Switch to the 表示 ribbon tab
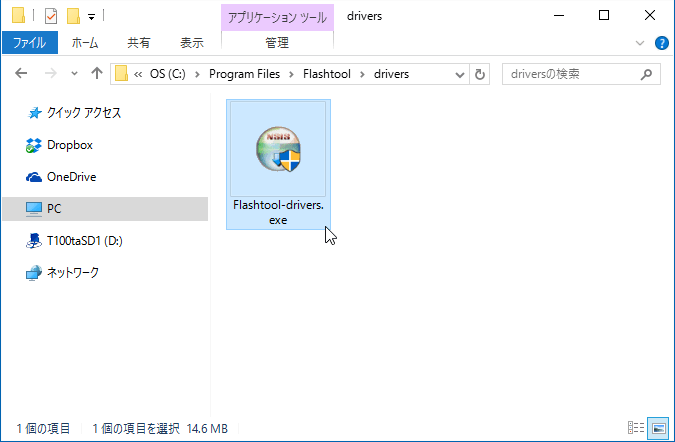This screenshot has width=675, height=442. [x=192, y=43]
